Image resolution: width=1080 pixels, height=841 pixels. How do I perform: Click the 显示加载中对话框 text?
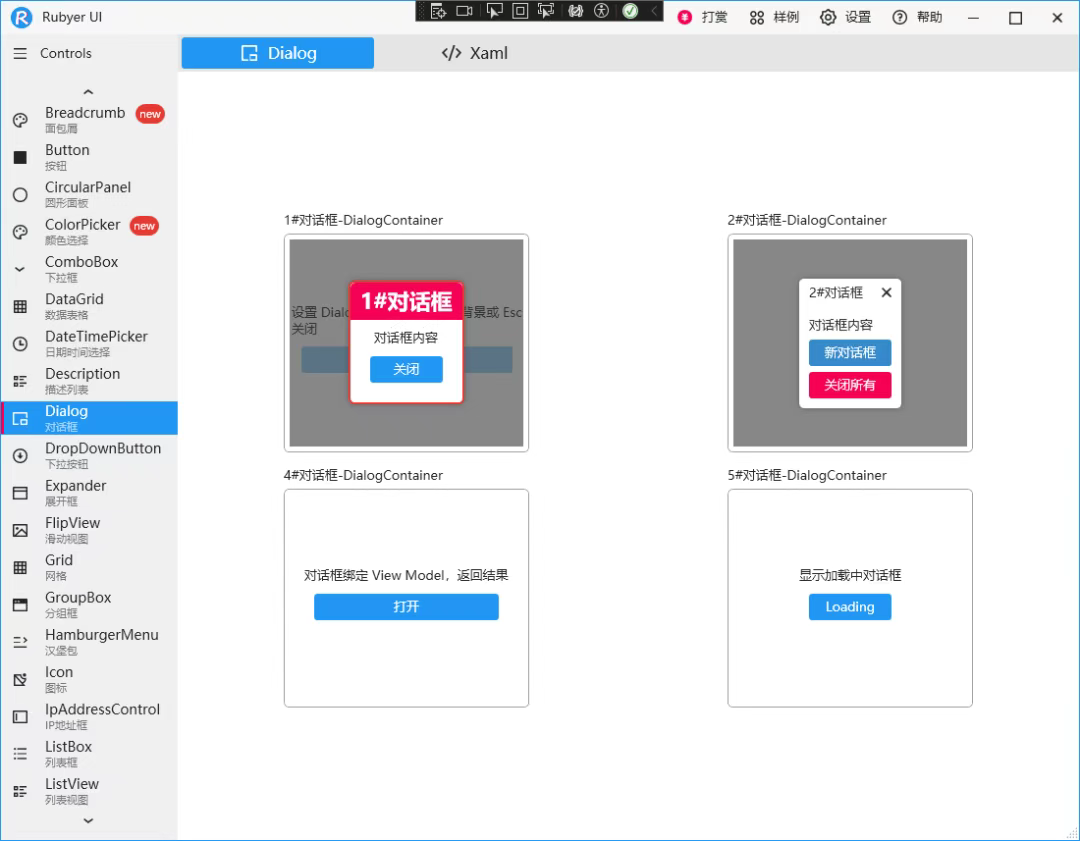tap(850, 575)
